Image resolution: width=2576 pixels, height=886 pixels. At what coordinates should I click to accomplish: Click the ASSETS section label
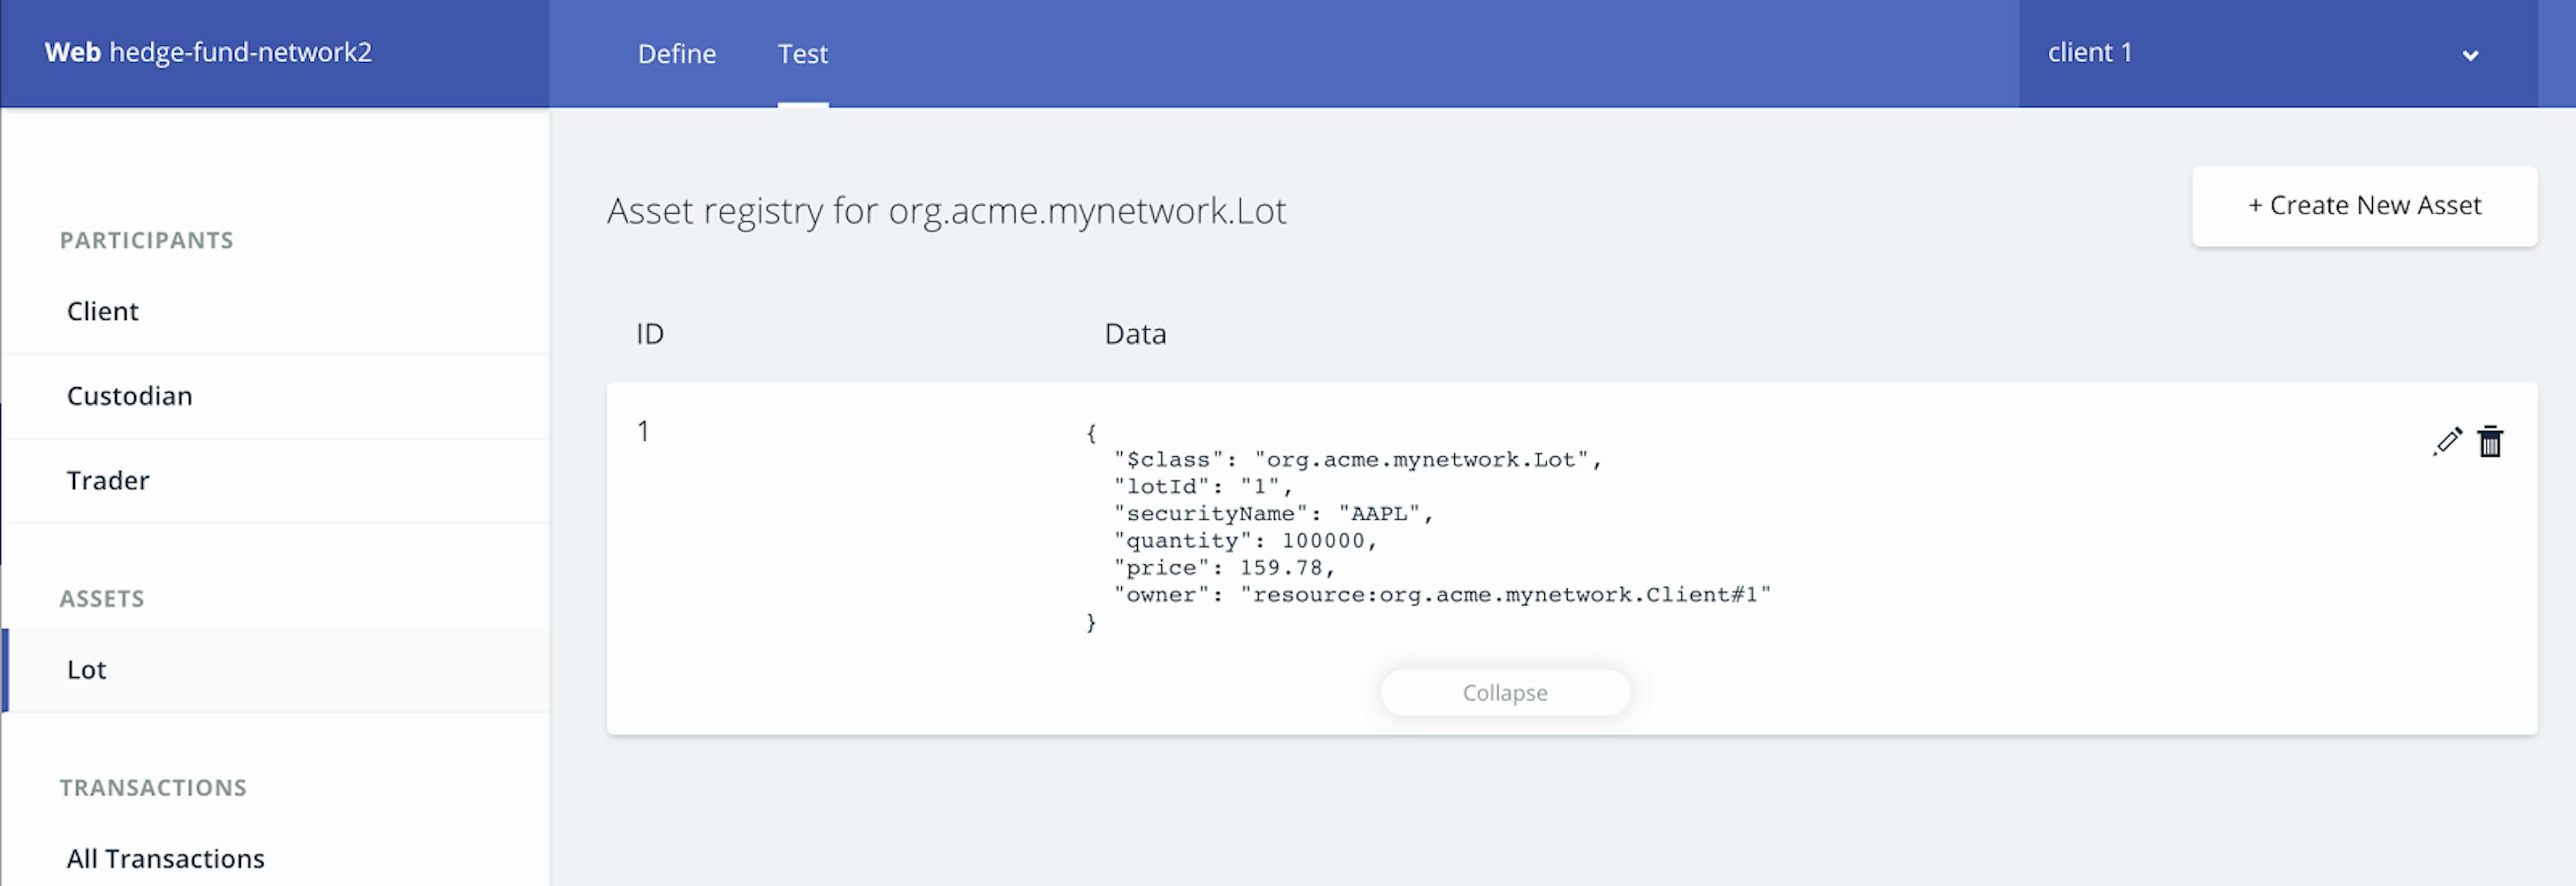click(102, 598)
